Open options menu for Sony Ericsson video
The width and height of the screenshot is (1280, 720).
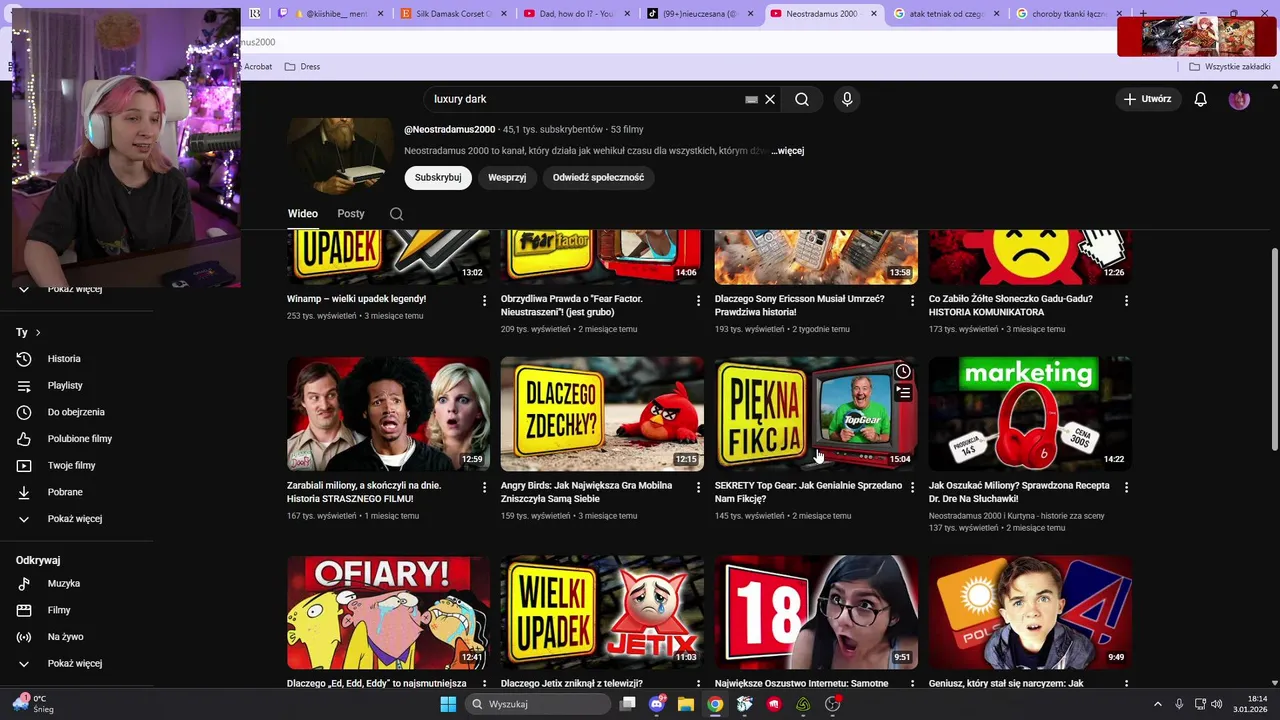coord(912,301)
